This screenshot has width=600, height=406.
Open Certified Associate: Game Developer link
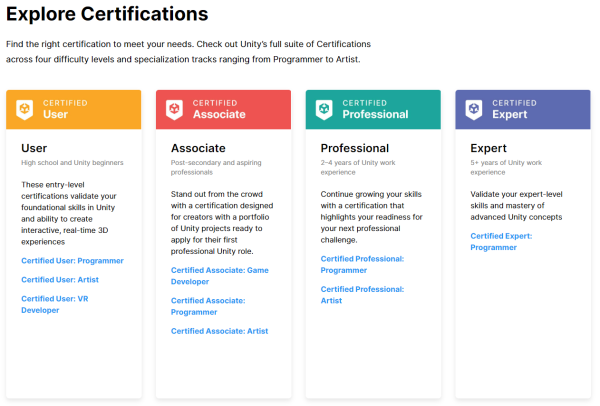pos(220,276)
